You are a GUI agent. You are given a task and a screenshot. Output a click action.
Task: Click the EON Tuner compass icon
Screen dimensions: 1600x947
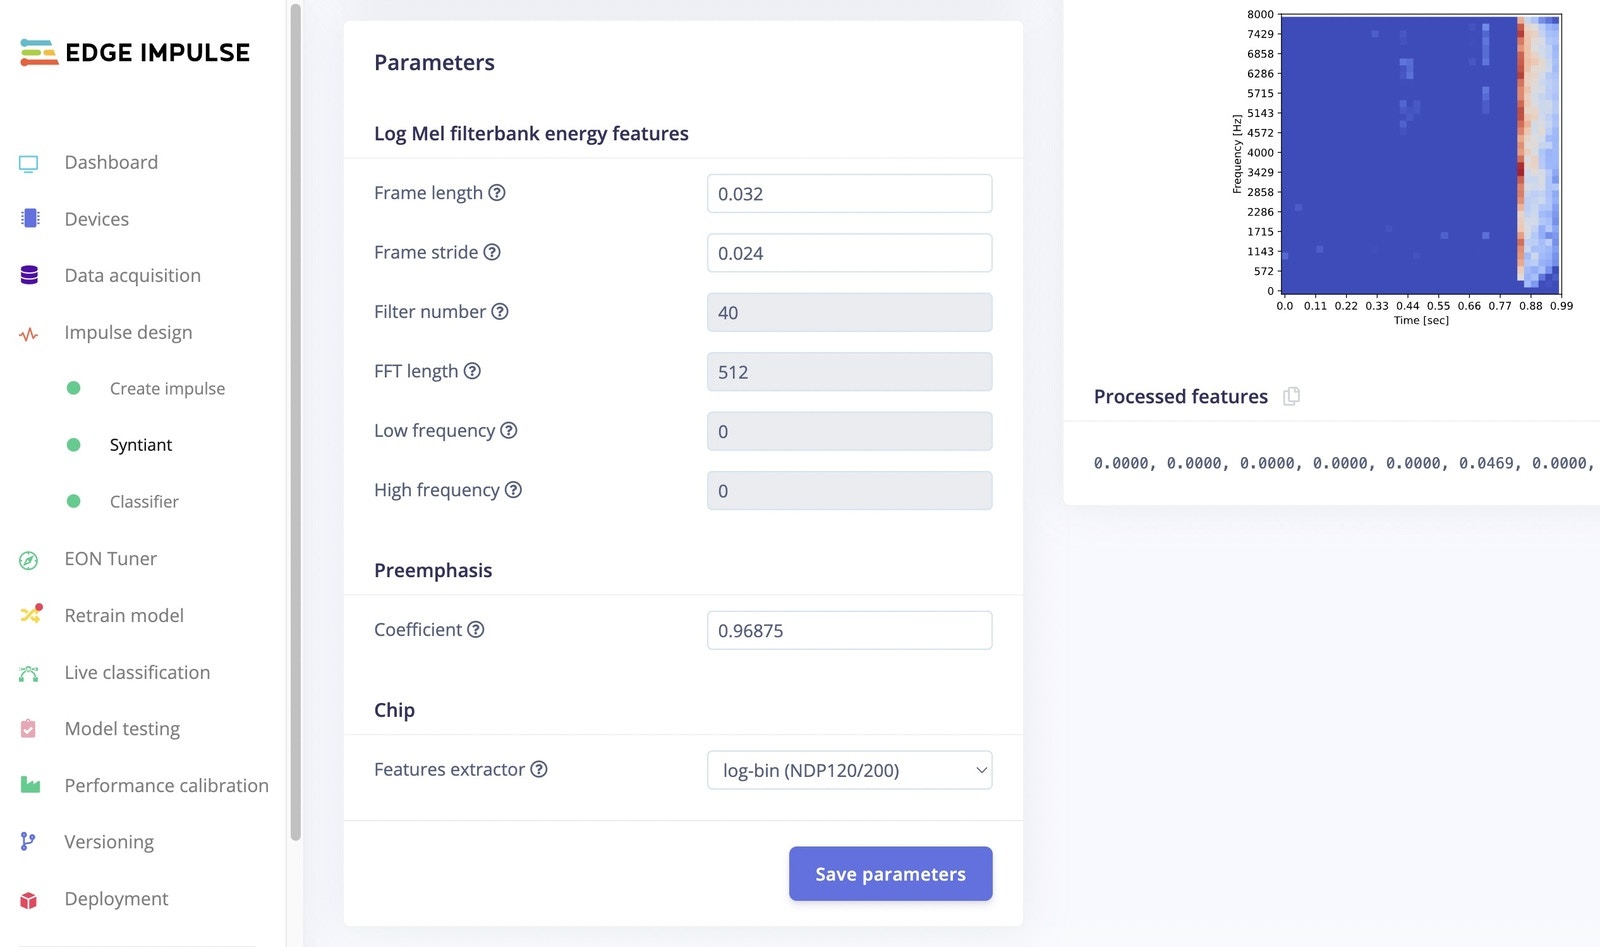point(29,560)
